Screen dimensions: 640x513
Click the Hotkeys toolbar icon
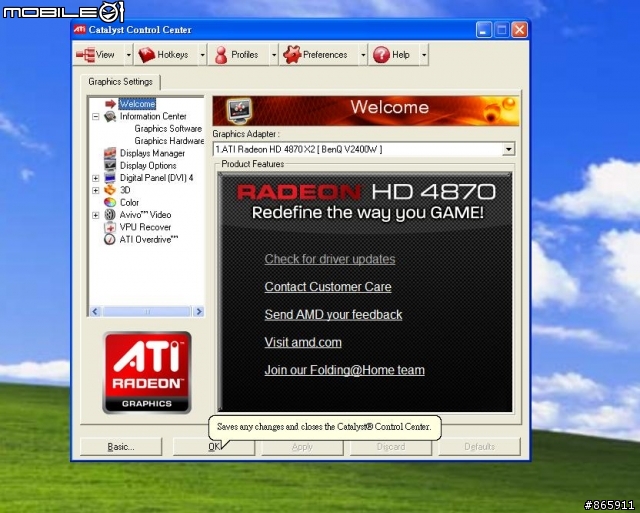[147, 54]
